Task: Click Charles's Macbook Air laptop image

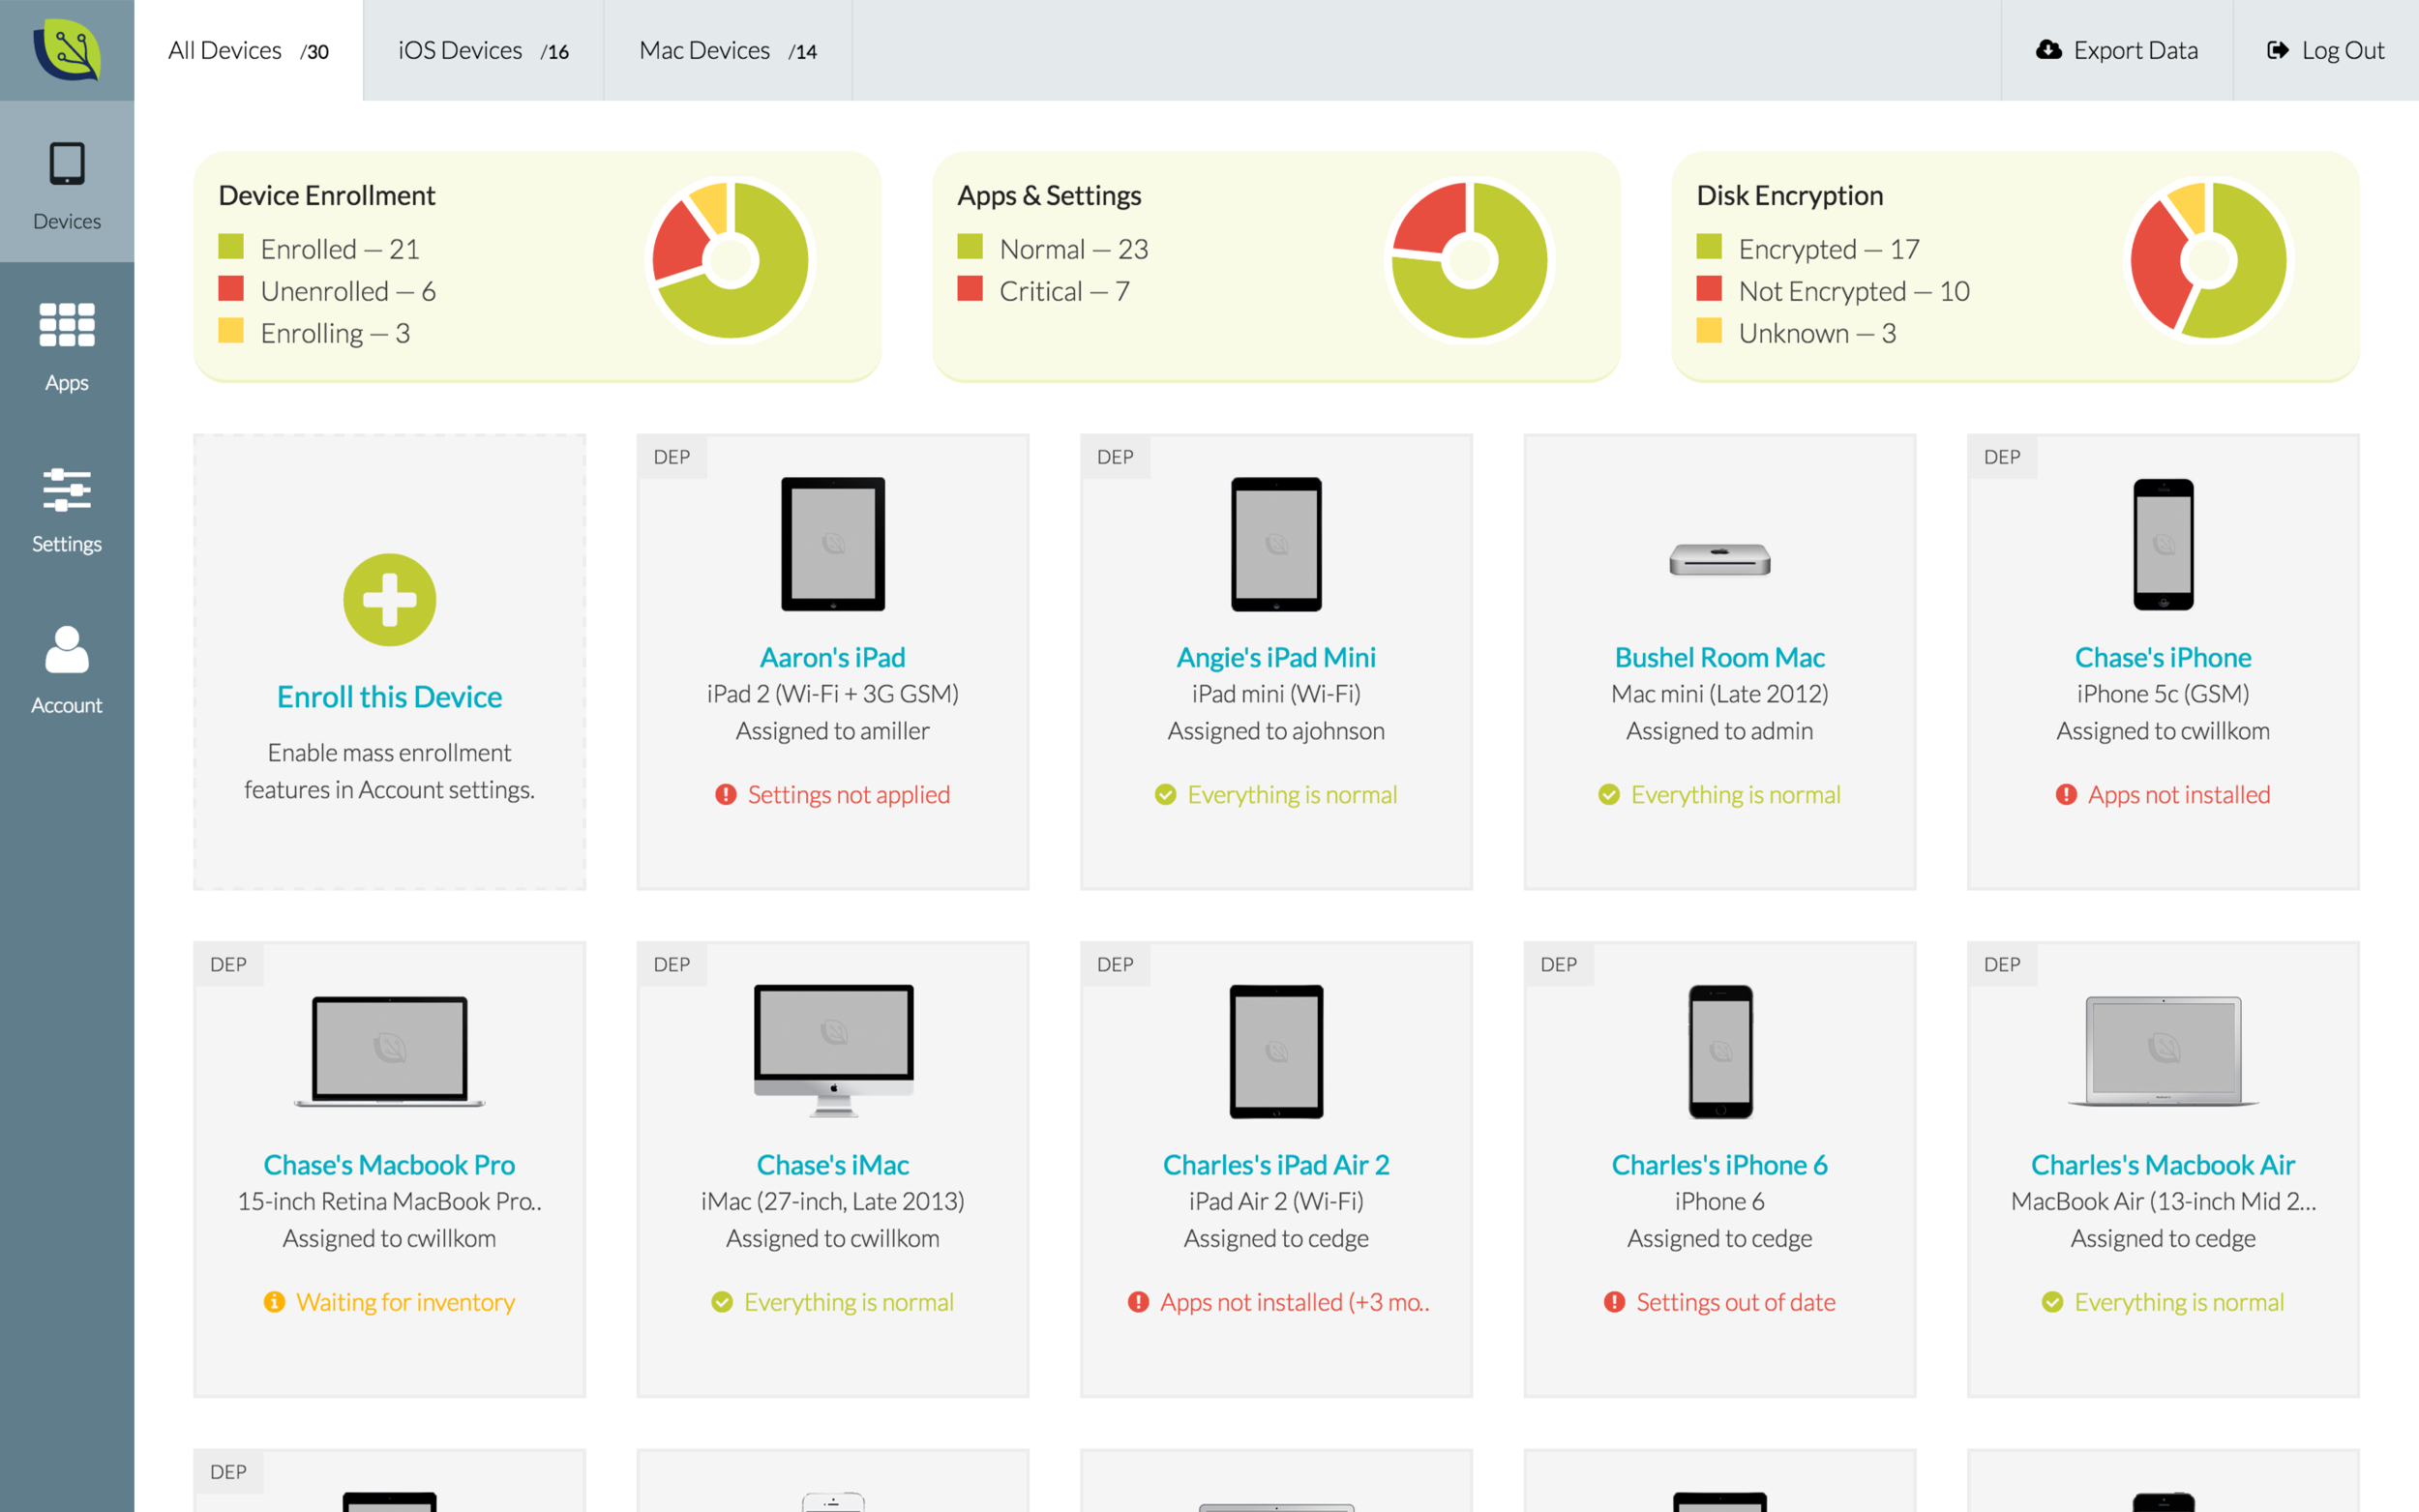Action: [x=2163, y=1051]
